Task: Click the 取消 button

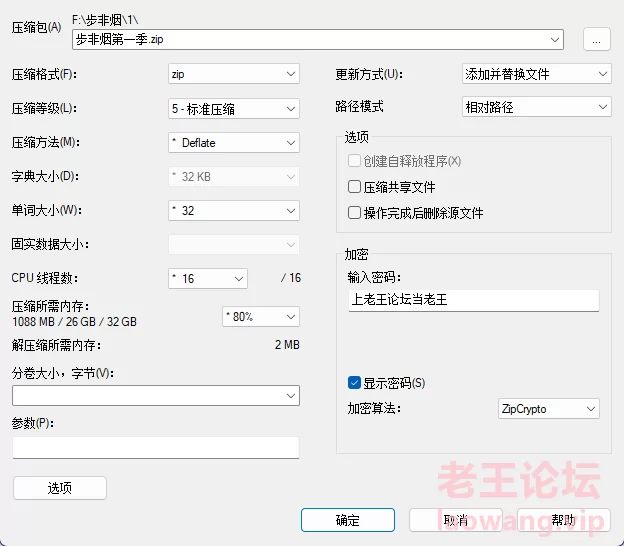Action: [x=456, y=520]
